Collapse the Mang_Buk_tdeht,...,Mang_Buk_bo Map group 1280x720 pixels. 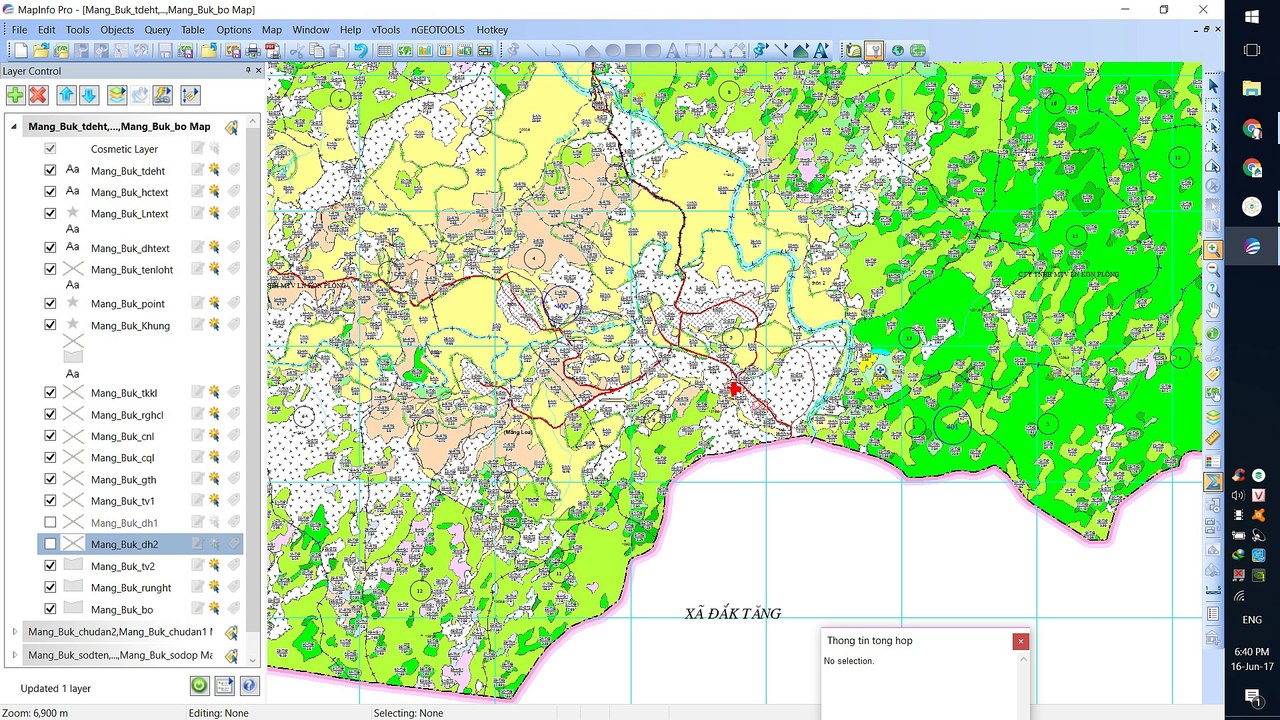[14, 127]
